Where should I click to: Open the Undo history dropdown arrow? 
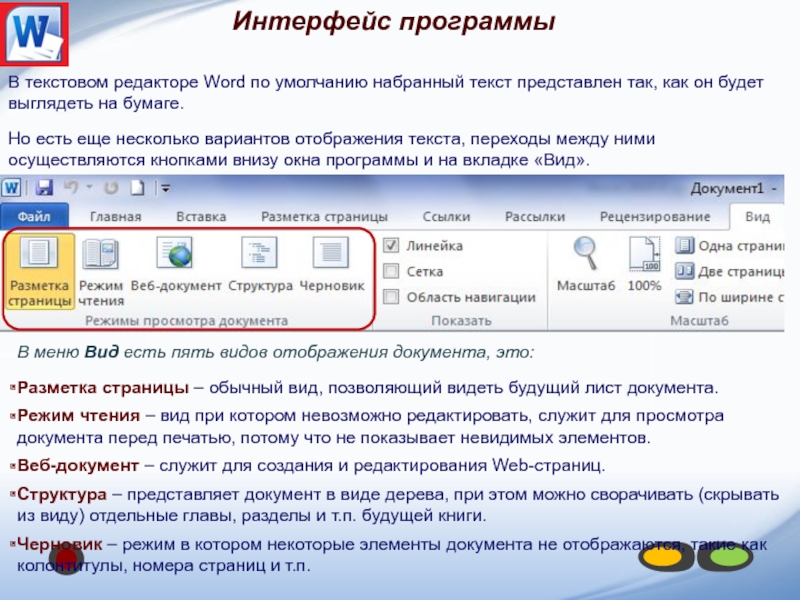click(89, 188)
